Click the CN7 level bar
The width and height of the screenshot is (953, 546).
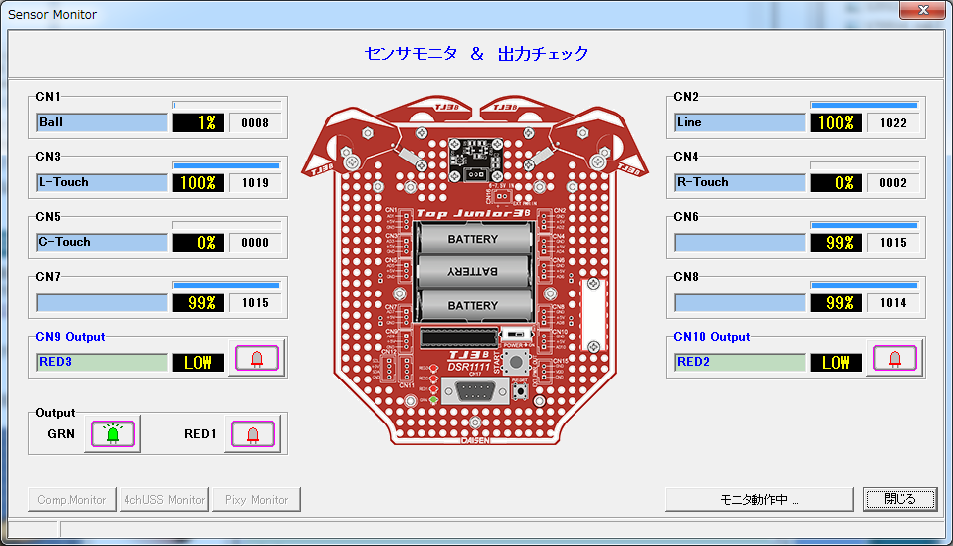[x=227, y=285]
